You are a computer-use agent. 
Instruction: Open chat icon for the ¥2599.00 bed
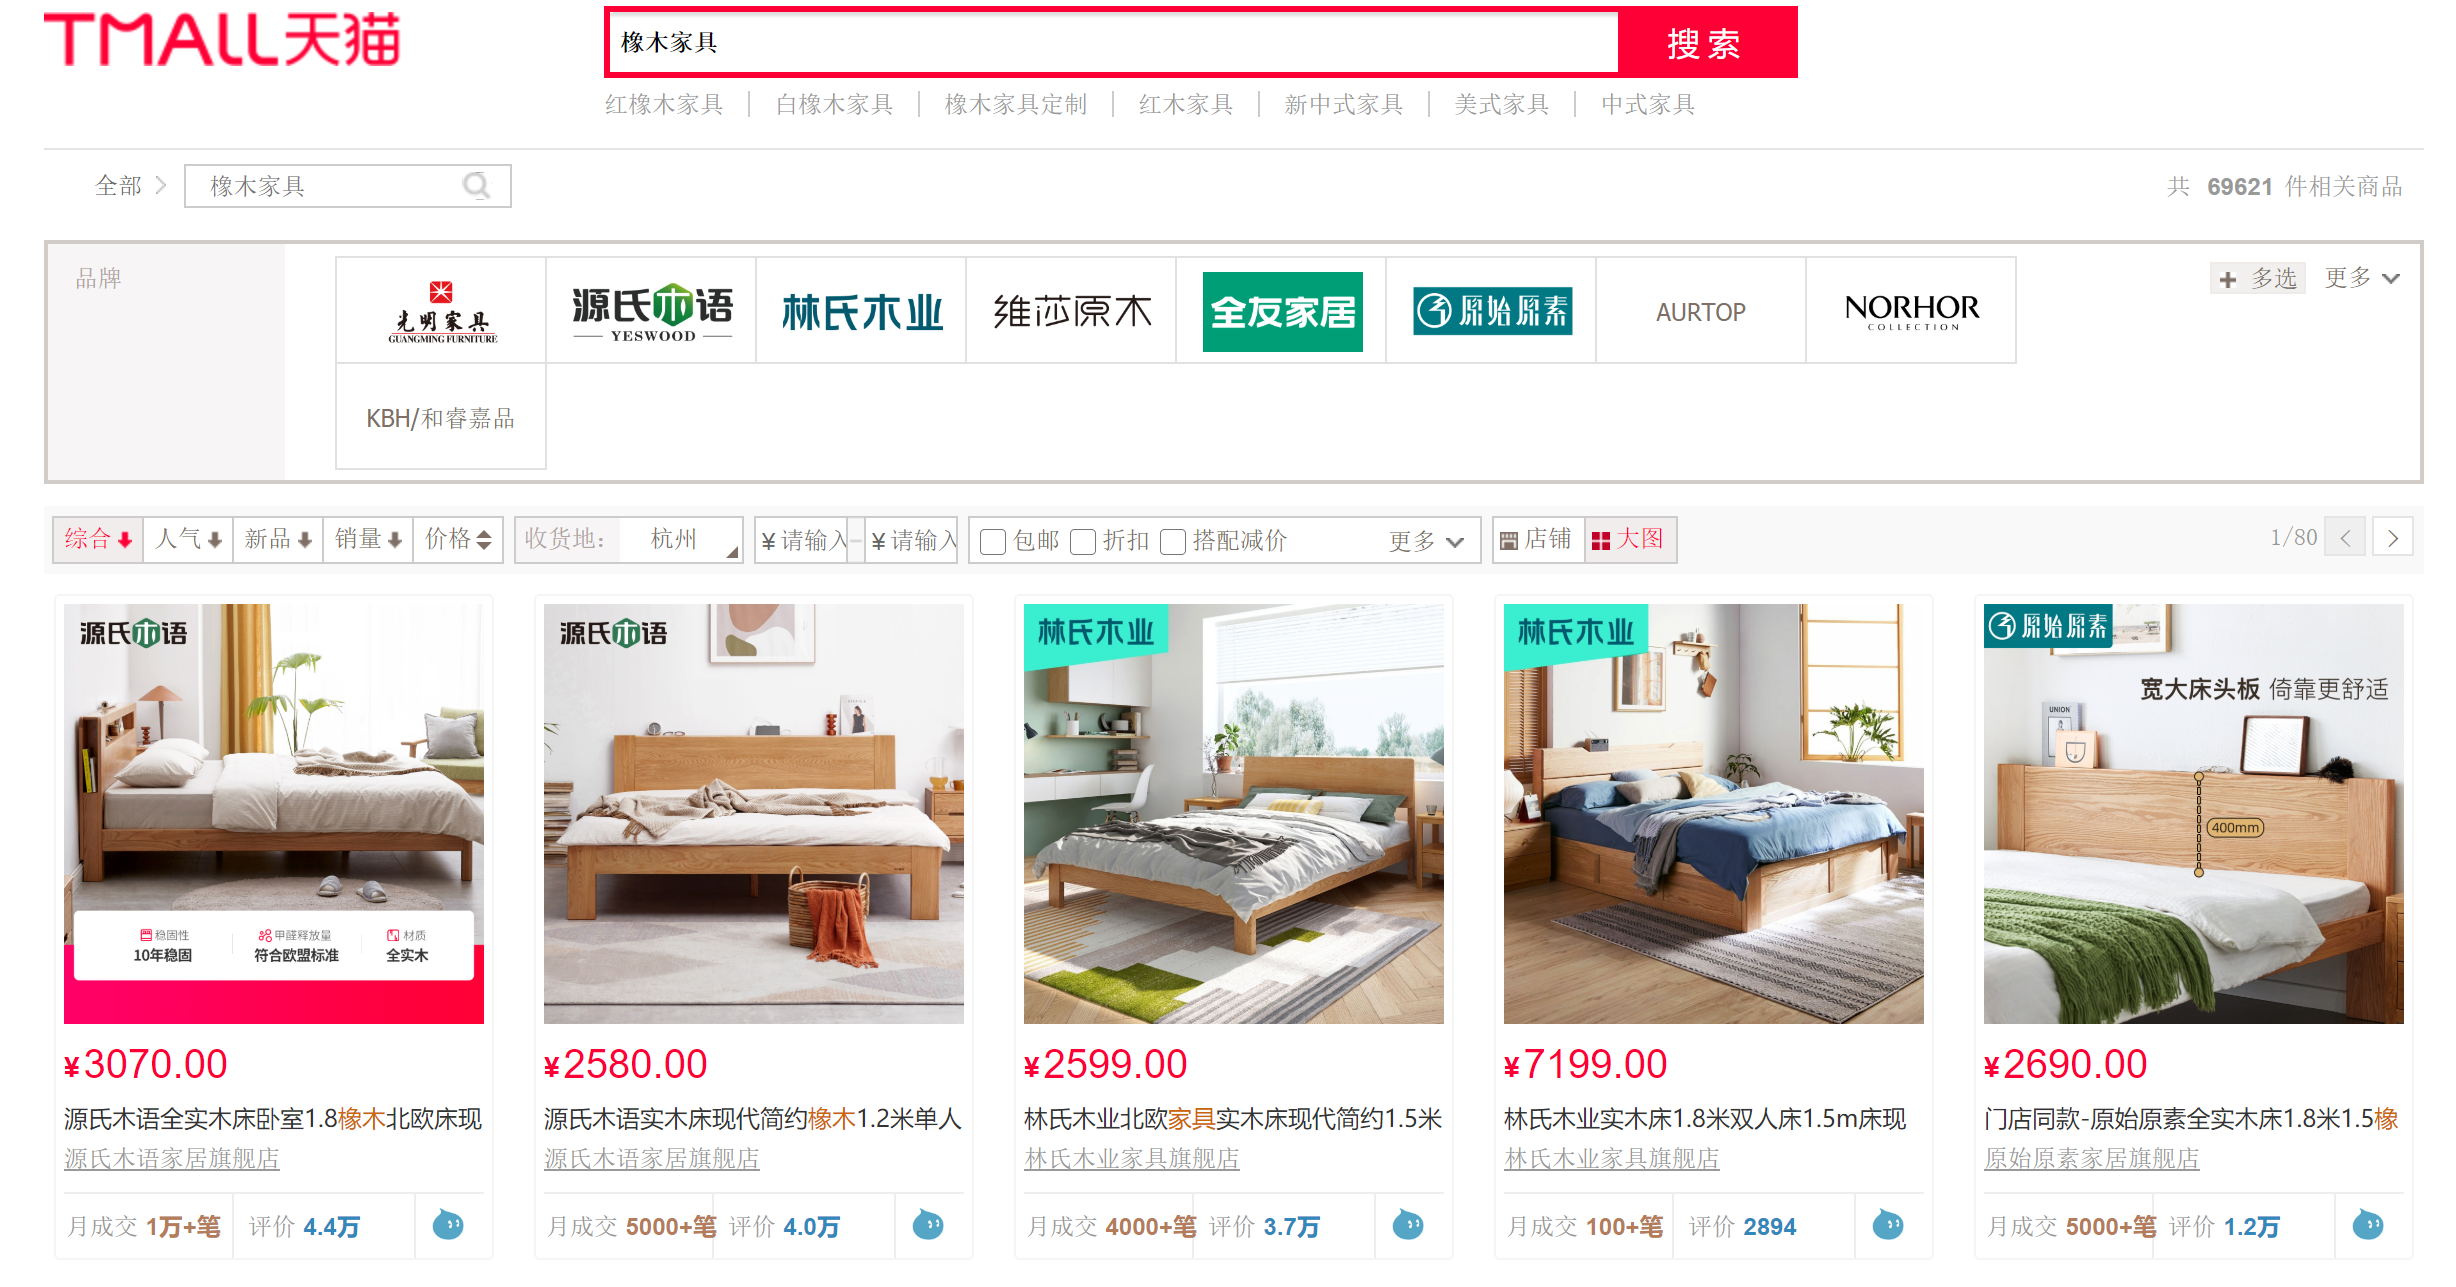[x=1408, y=1224]
